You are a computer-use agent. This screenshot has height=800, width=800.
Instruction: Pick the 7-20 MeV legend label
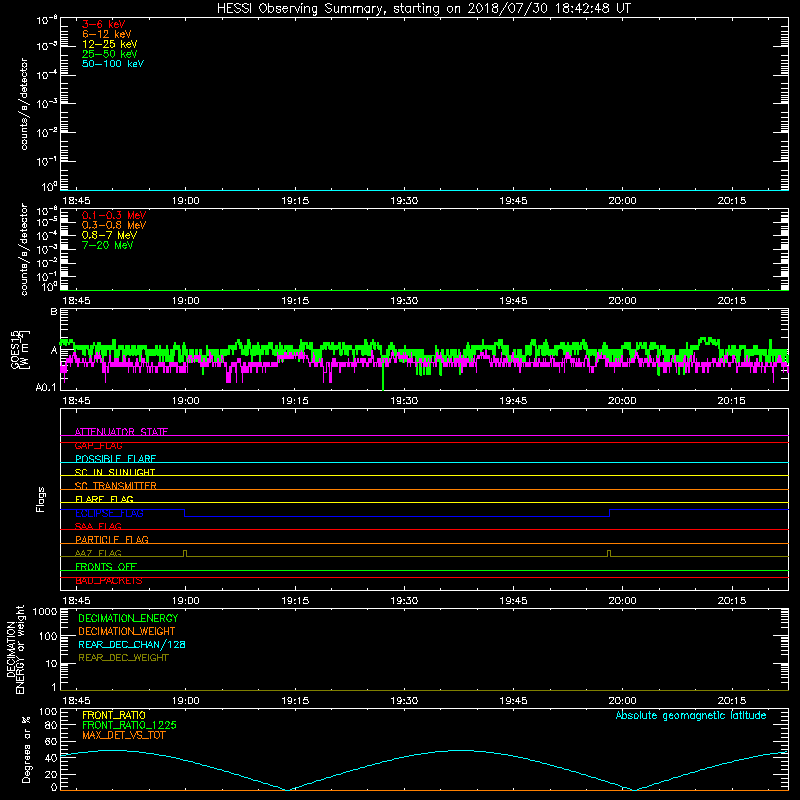(x=107, y=245)
